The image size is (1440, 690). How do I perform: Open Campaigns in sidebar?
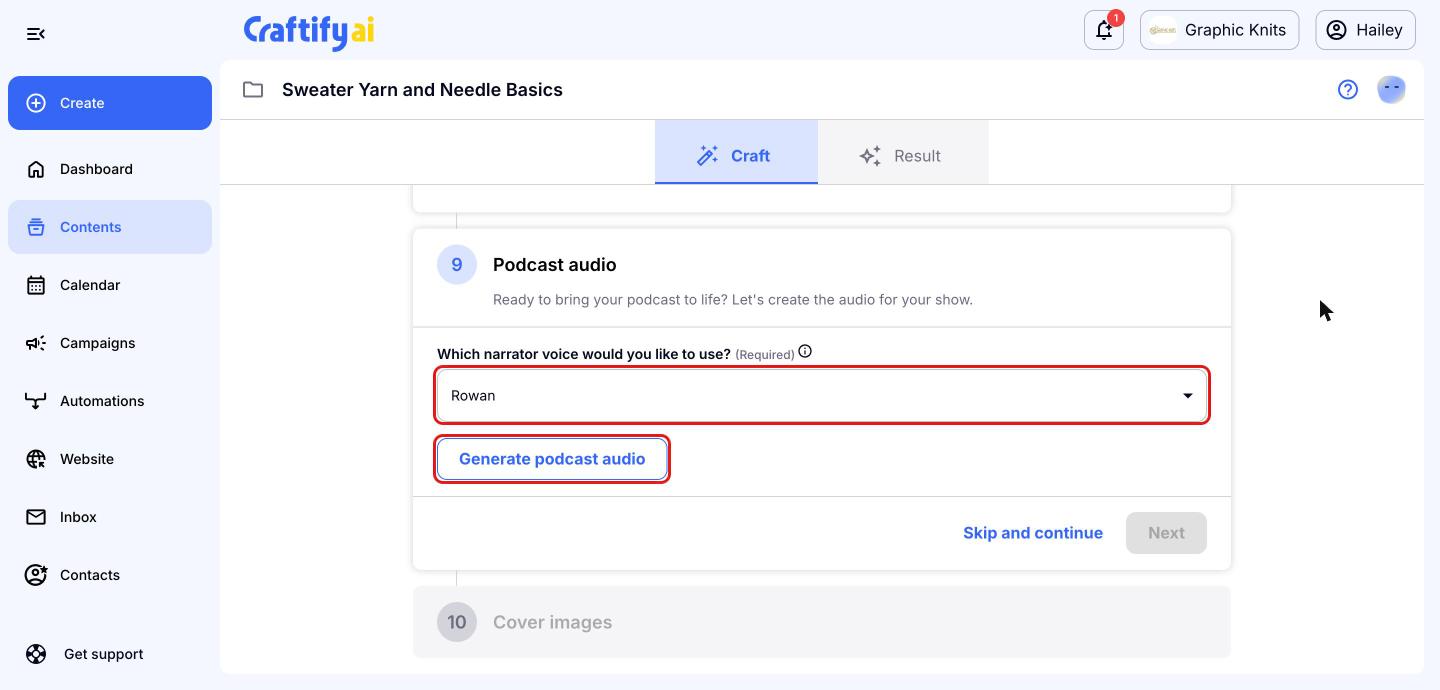click(x=110, y=343)
